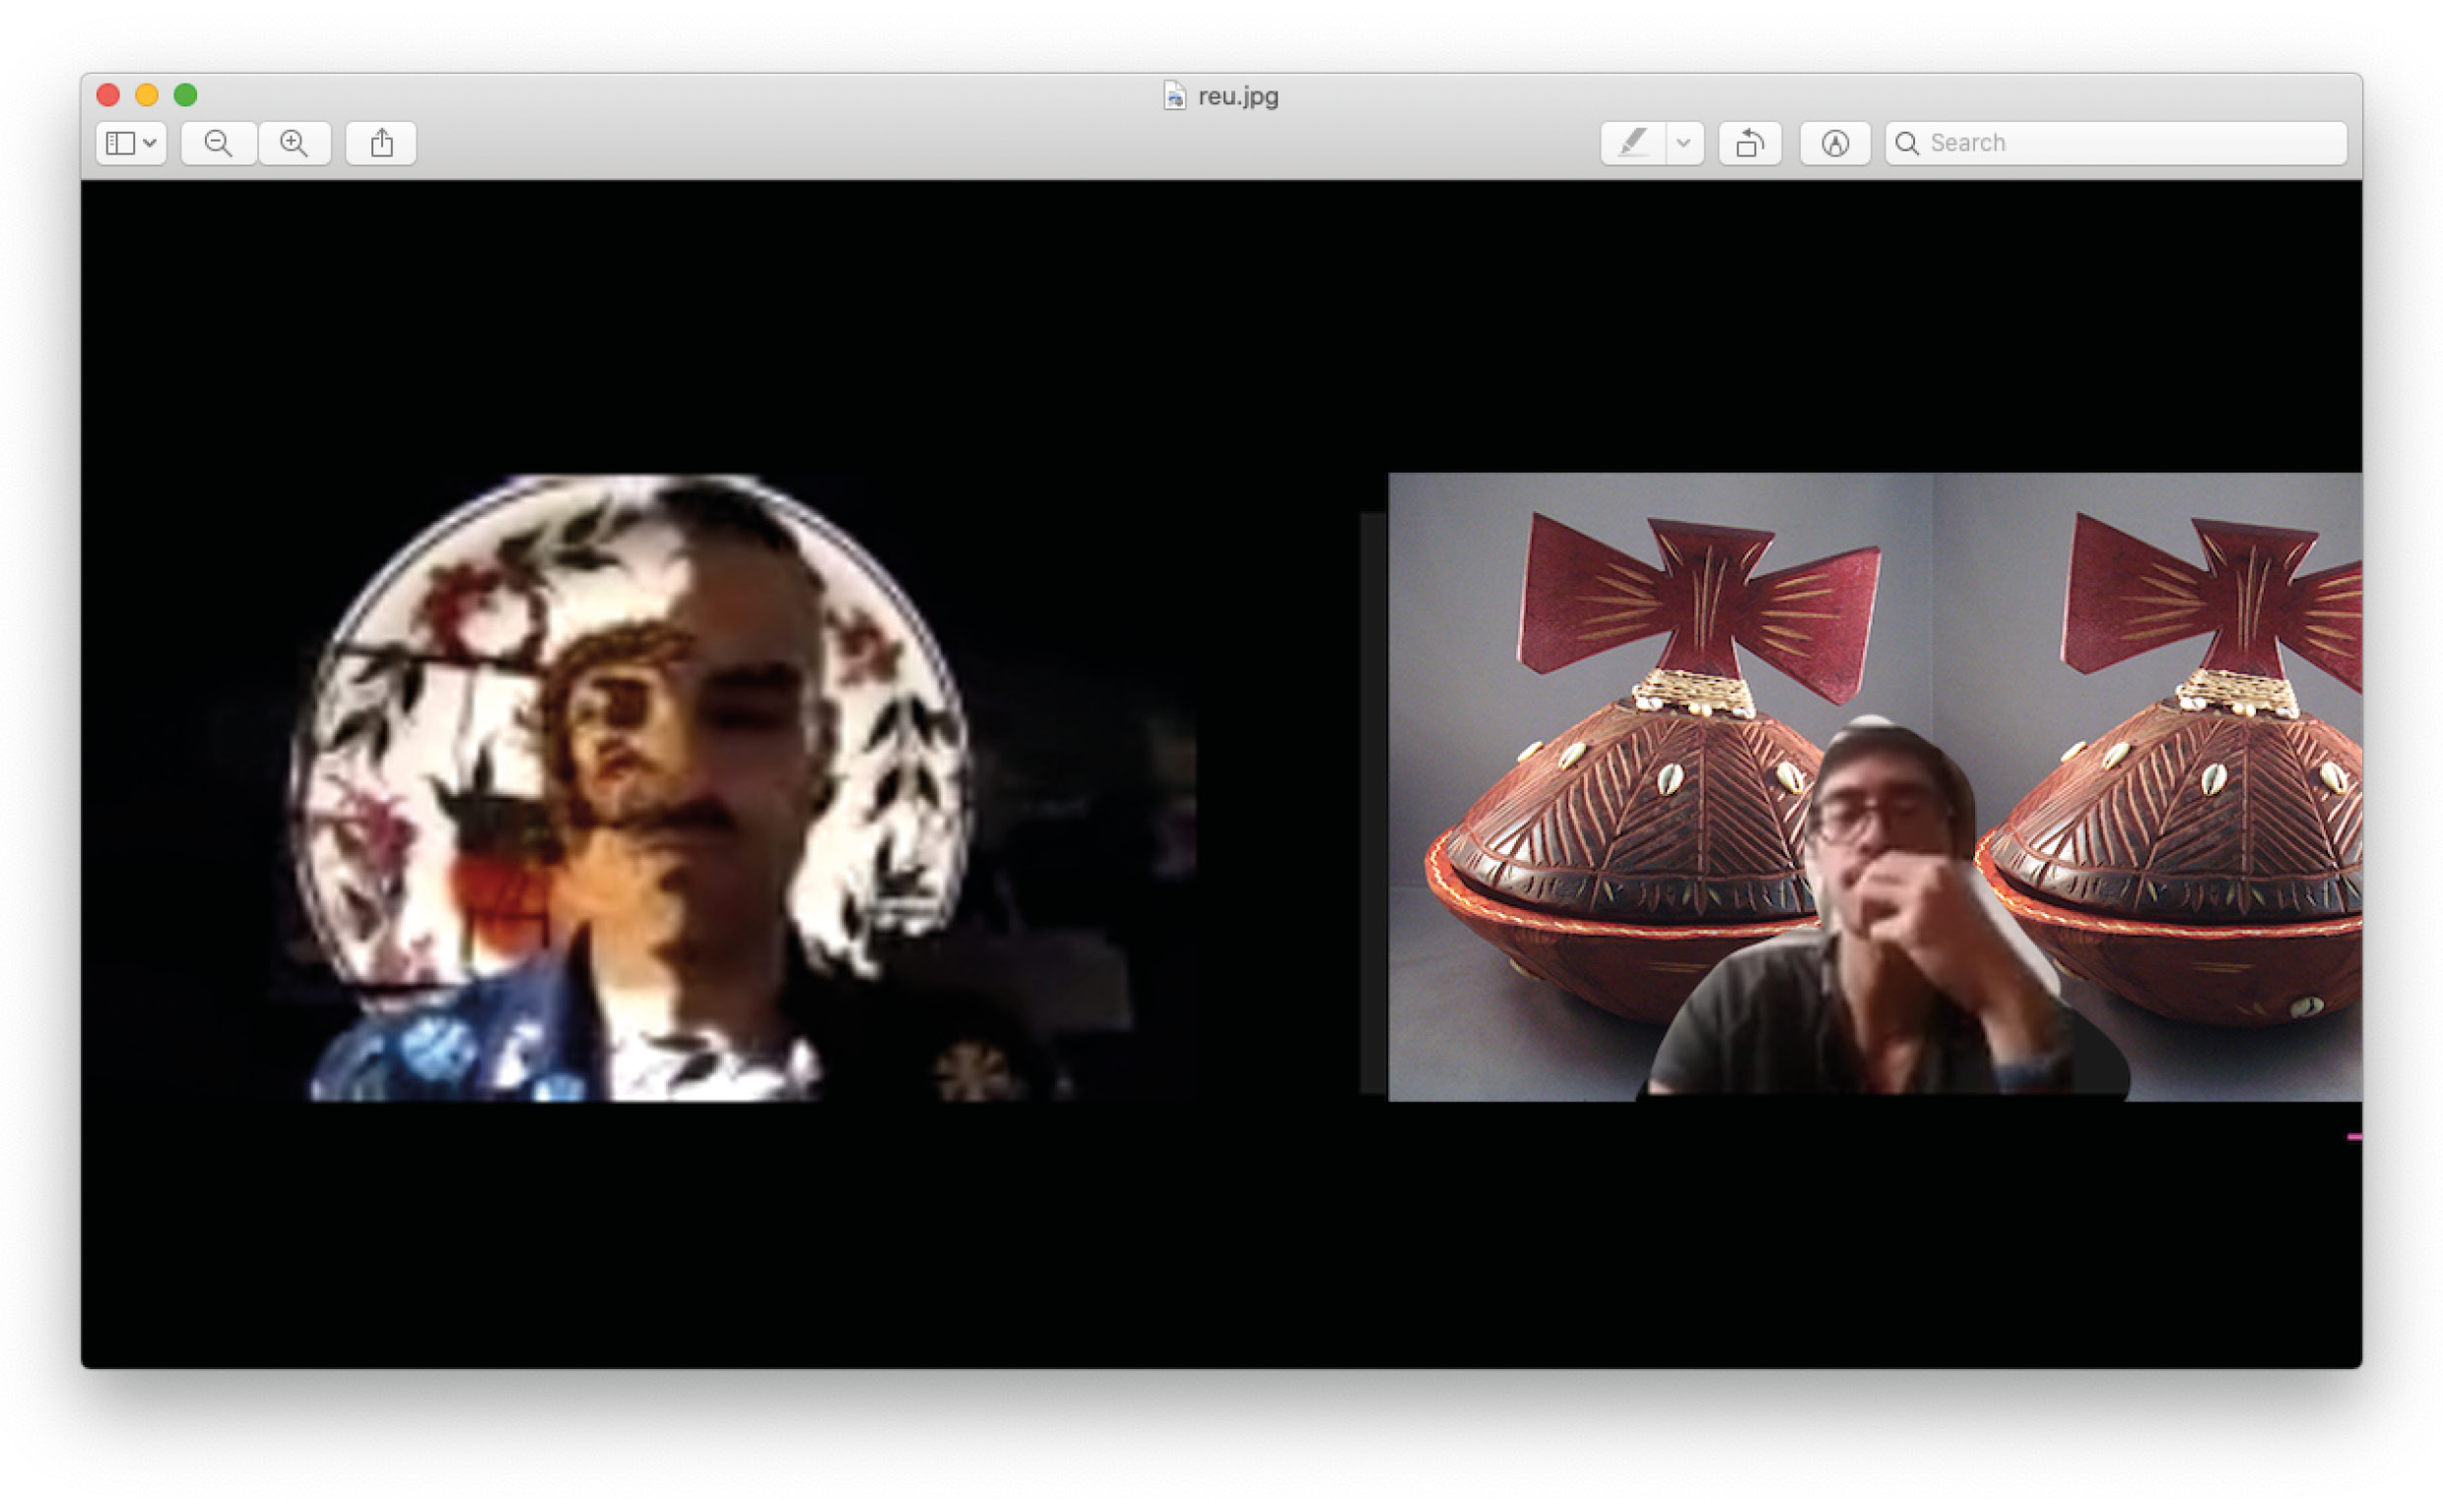Rotate the image using rotate icon
This screenshot has height=1512, width=2443.
click(1750, 143)
